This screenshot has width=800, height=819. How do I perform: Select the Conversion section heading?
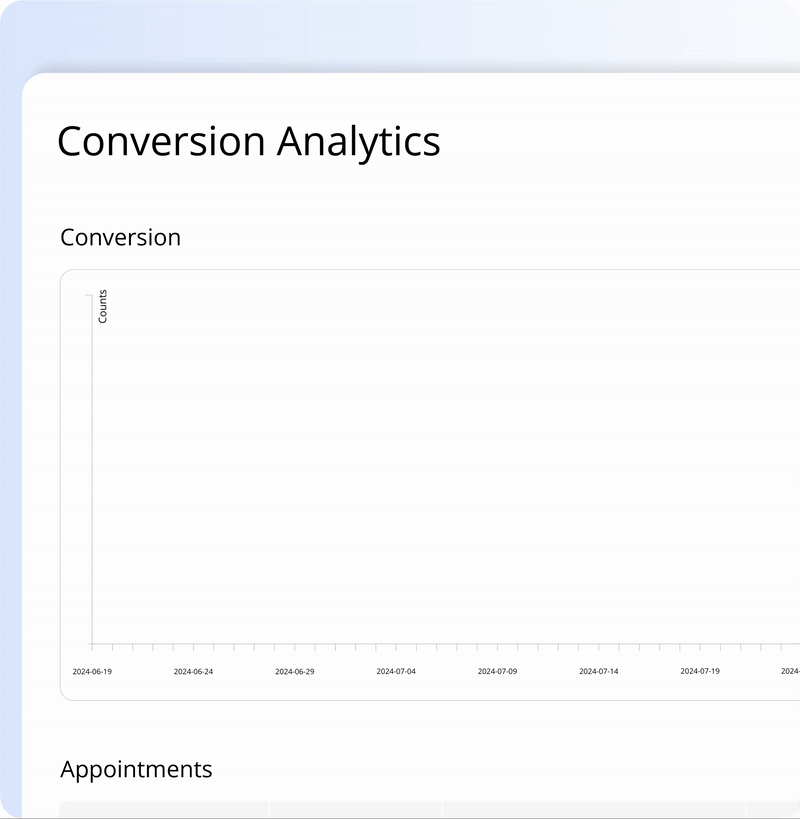click(x=120, y=237)
